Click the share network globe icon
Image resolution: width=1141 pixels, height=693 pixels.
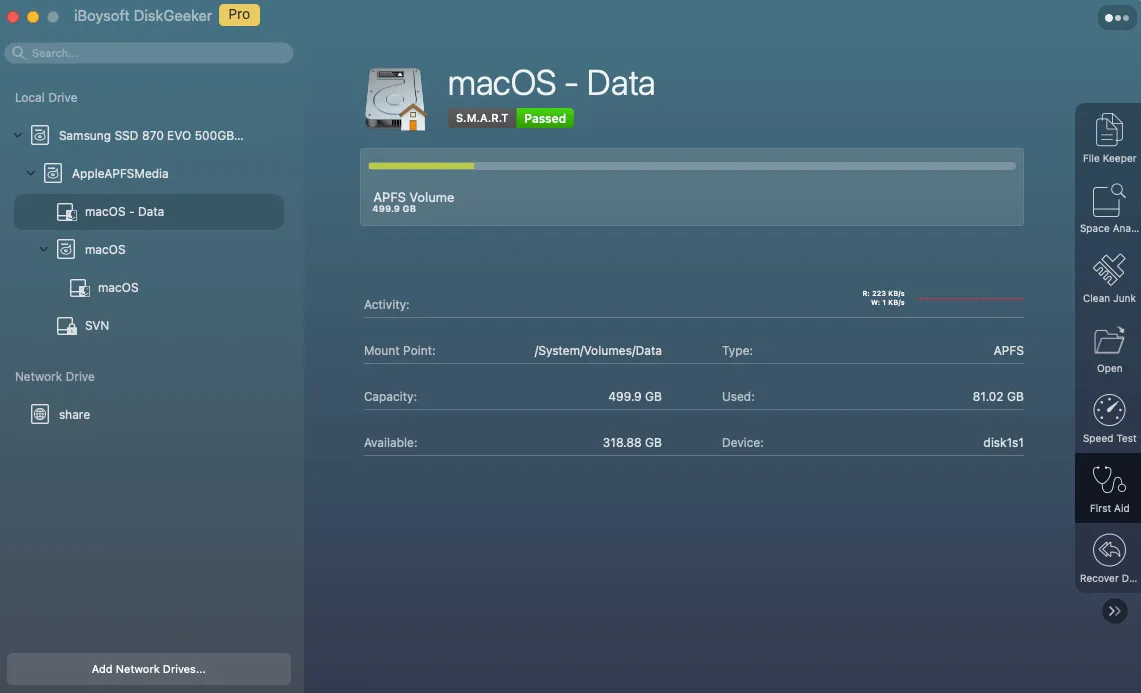[40, 414]
